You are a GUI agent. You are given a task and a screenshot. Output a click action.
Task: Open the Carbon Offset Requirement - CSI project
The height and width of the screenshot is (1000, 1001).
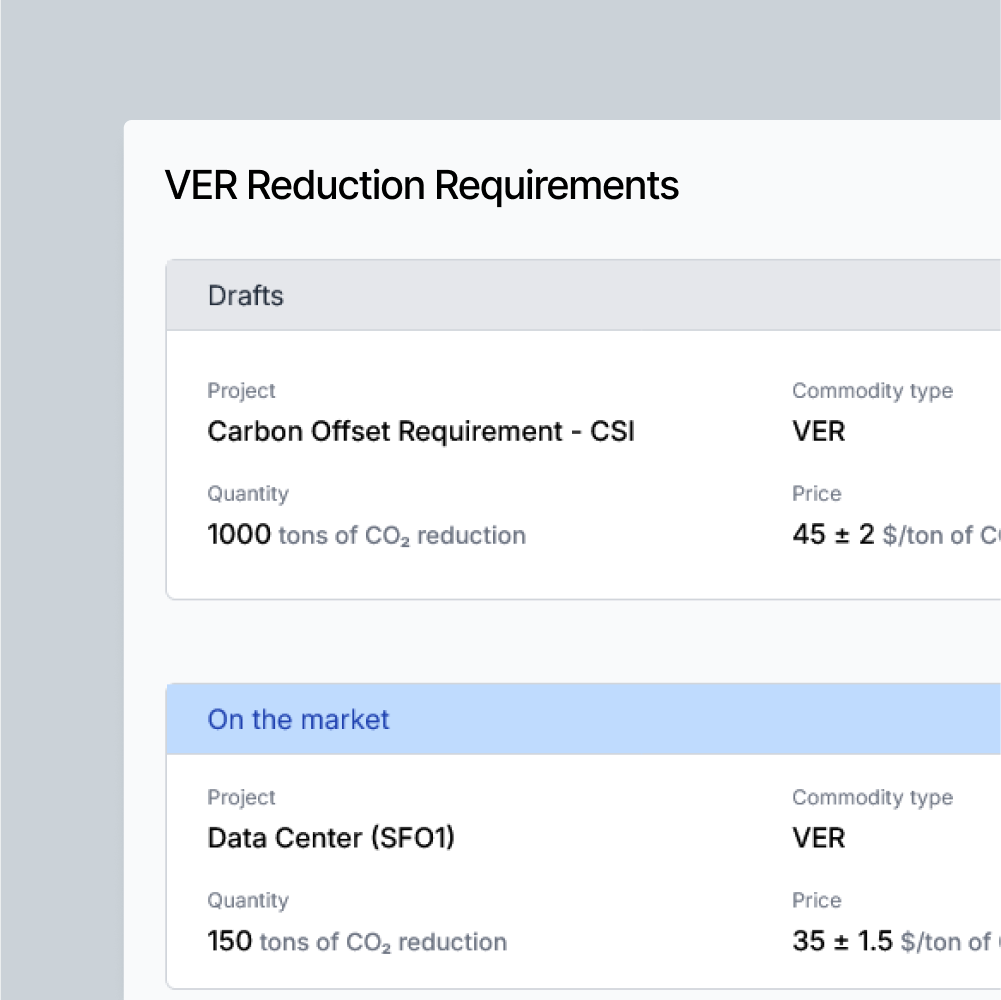pyautogui.click(x=420, y=432)
